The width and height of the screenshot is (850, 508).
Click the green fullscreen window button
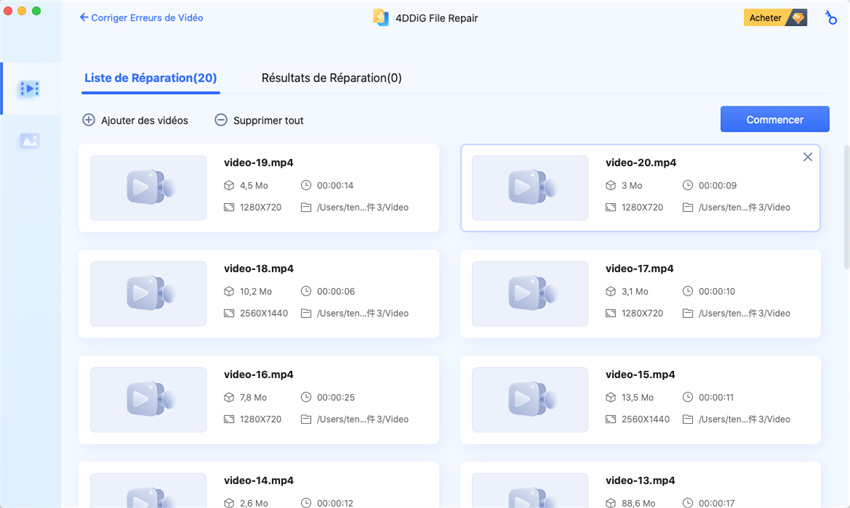point(36,11)
